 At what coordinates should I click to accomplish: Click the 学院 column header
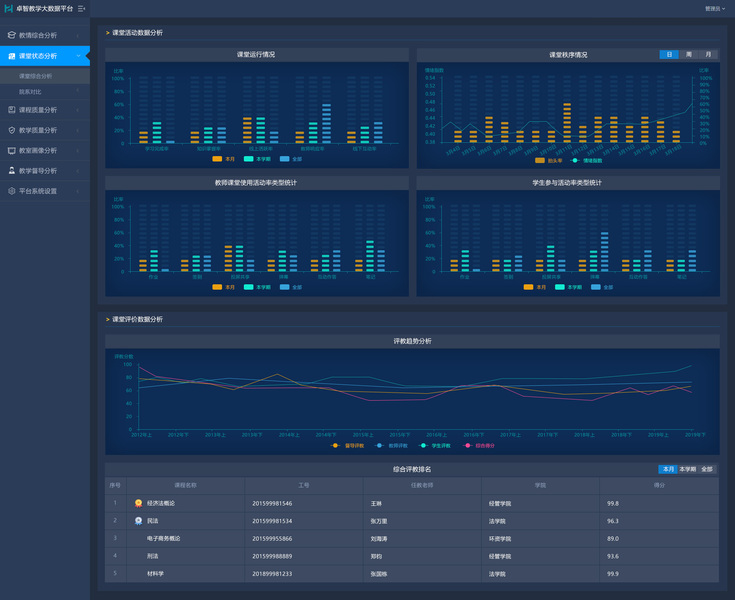[540, 485]
